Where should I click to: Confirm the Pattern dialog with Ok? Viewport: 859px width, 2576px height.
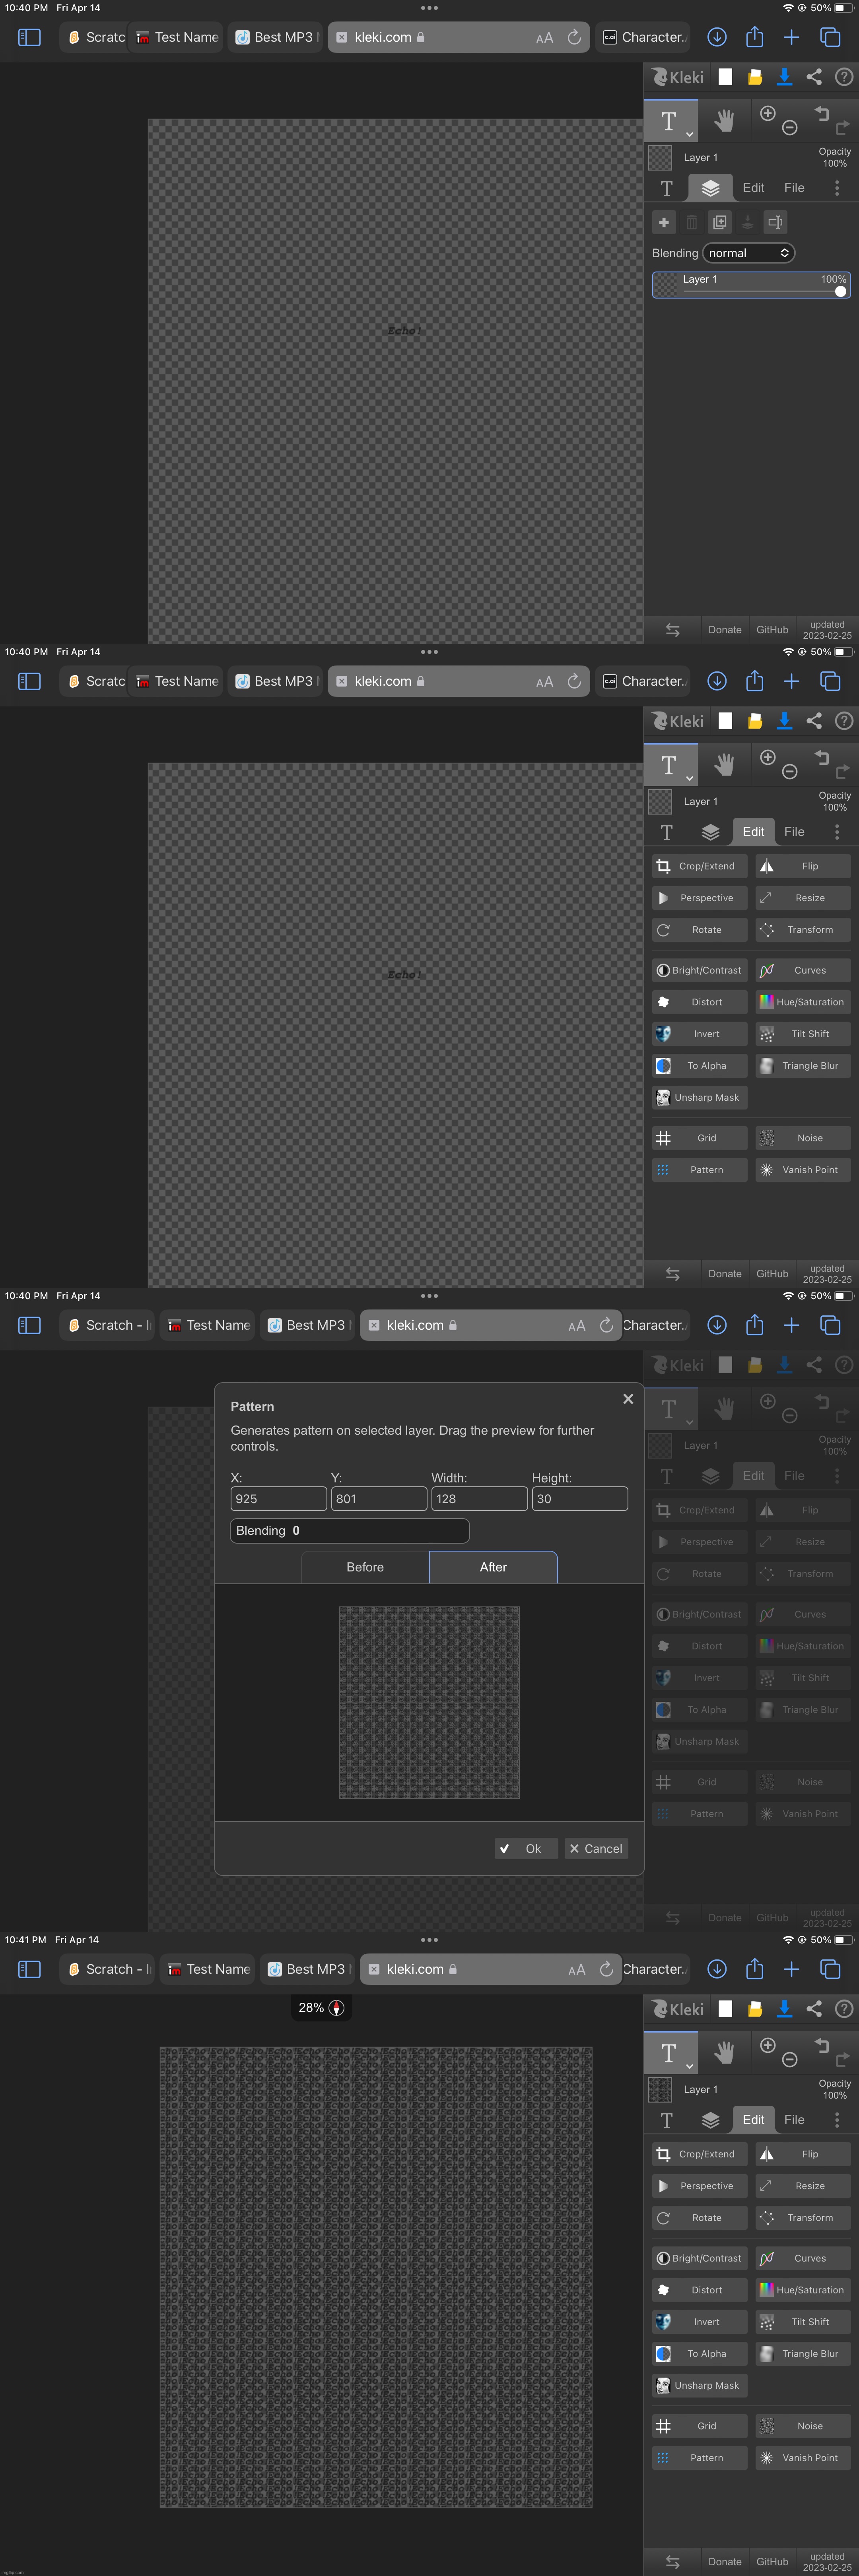526,1848
